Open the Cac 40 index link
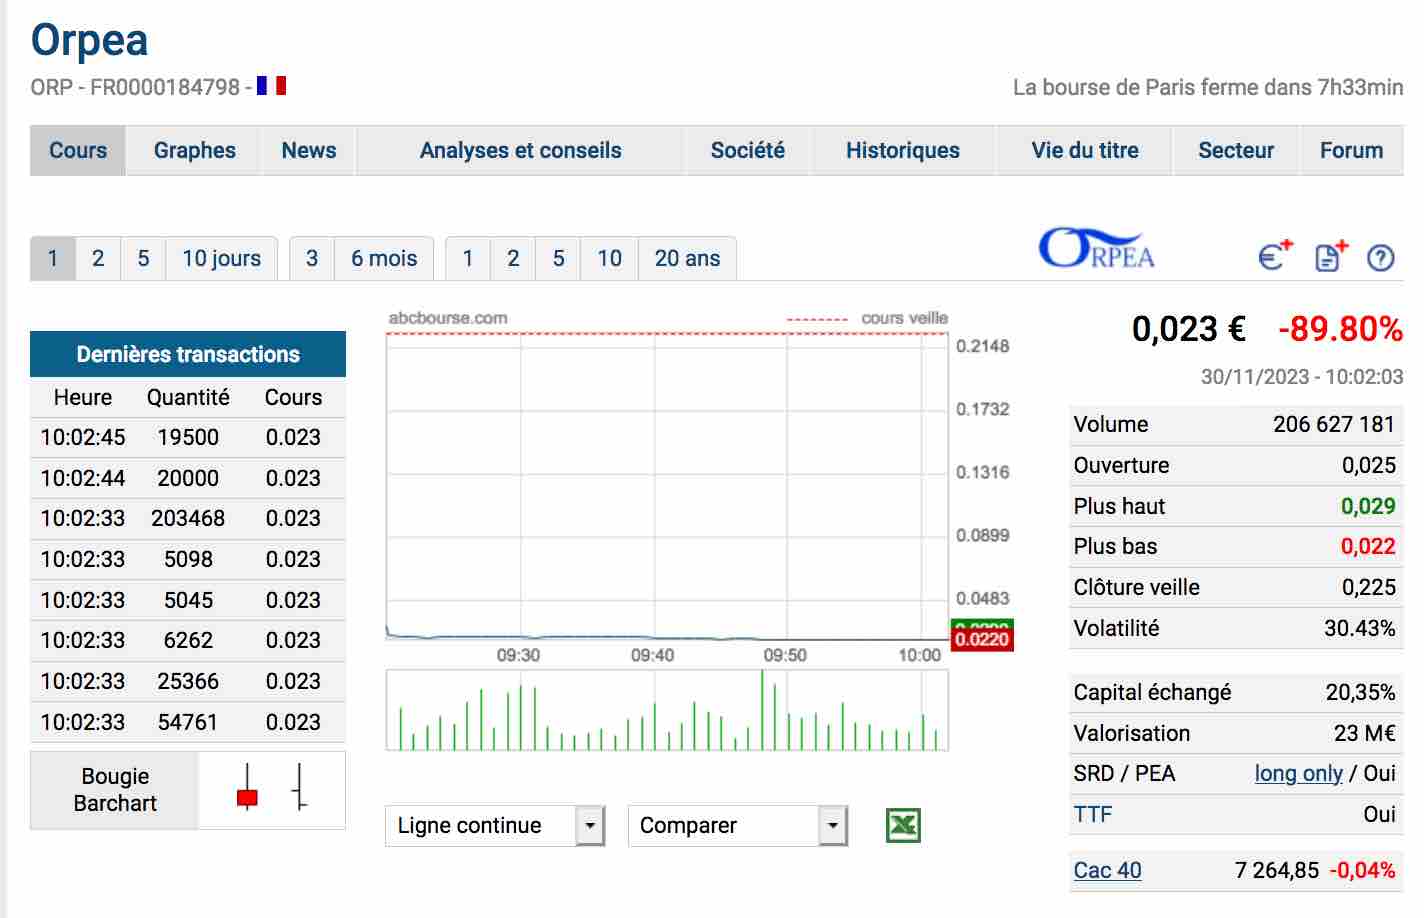 click(1107, 870)
